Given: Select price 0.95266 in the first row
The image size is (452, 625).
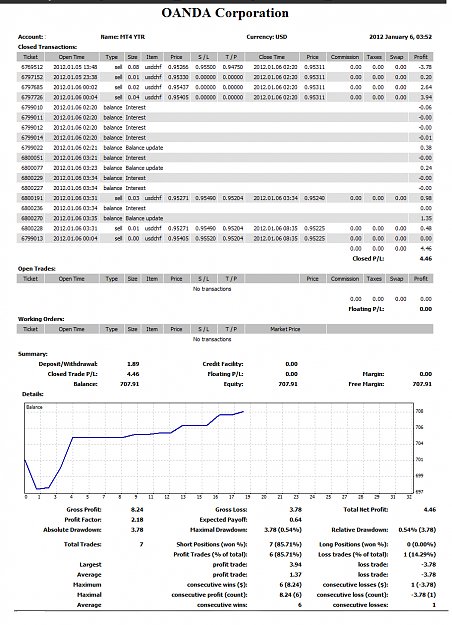Looking at the screenshot, I should click(178, 67).
